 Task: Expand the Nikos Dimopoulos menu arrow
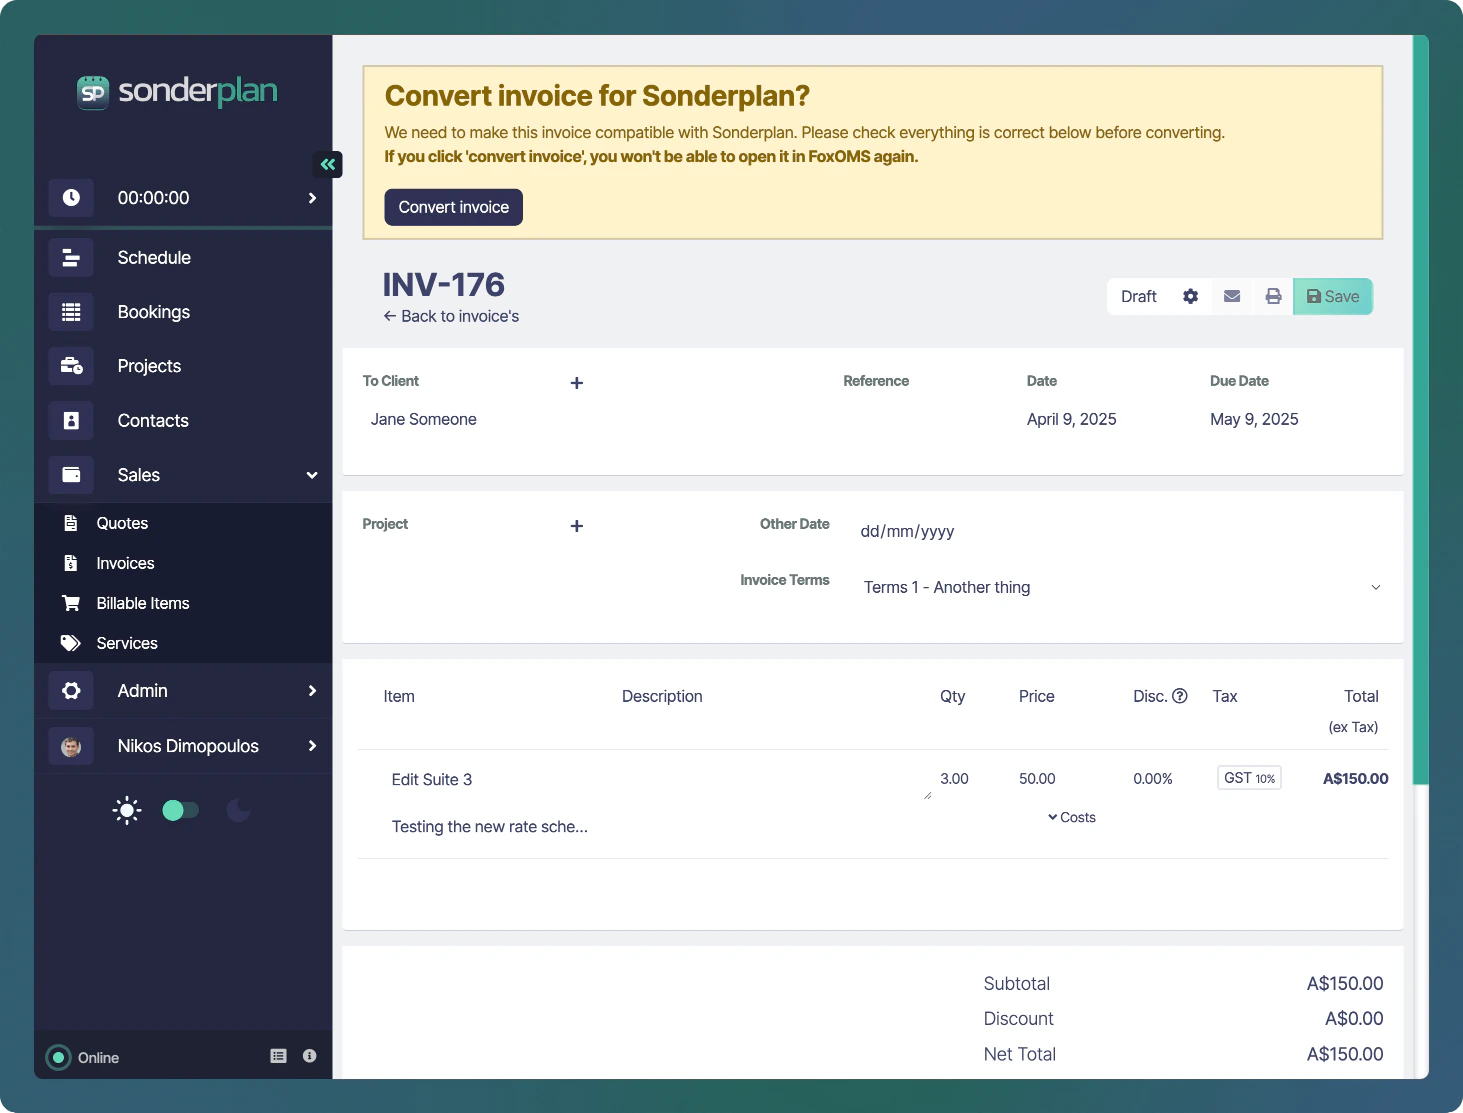[312, 746]
